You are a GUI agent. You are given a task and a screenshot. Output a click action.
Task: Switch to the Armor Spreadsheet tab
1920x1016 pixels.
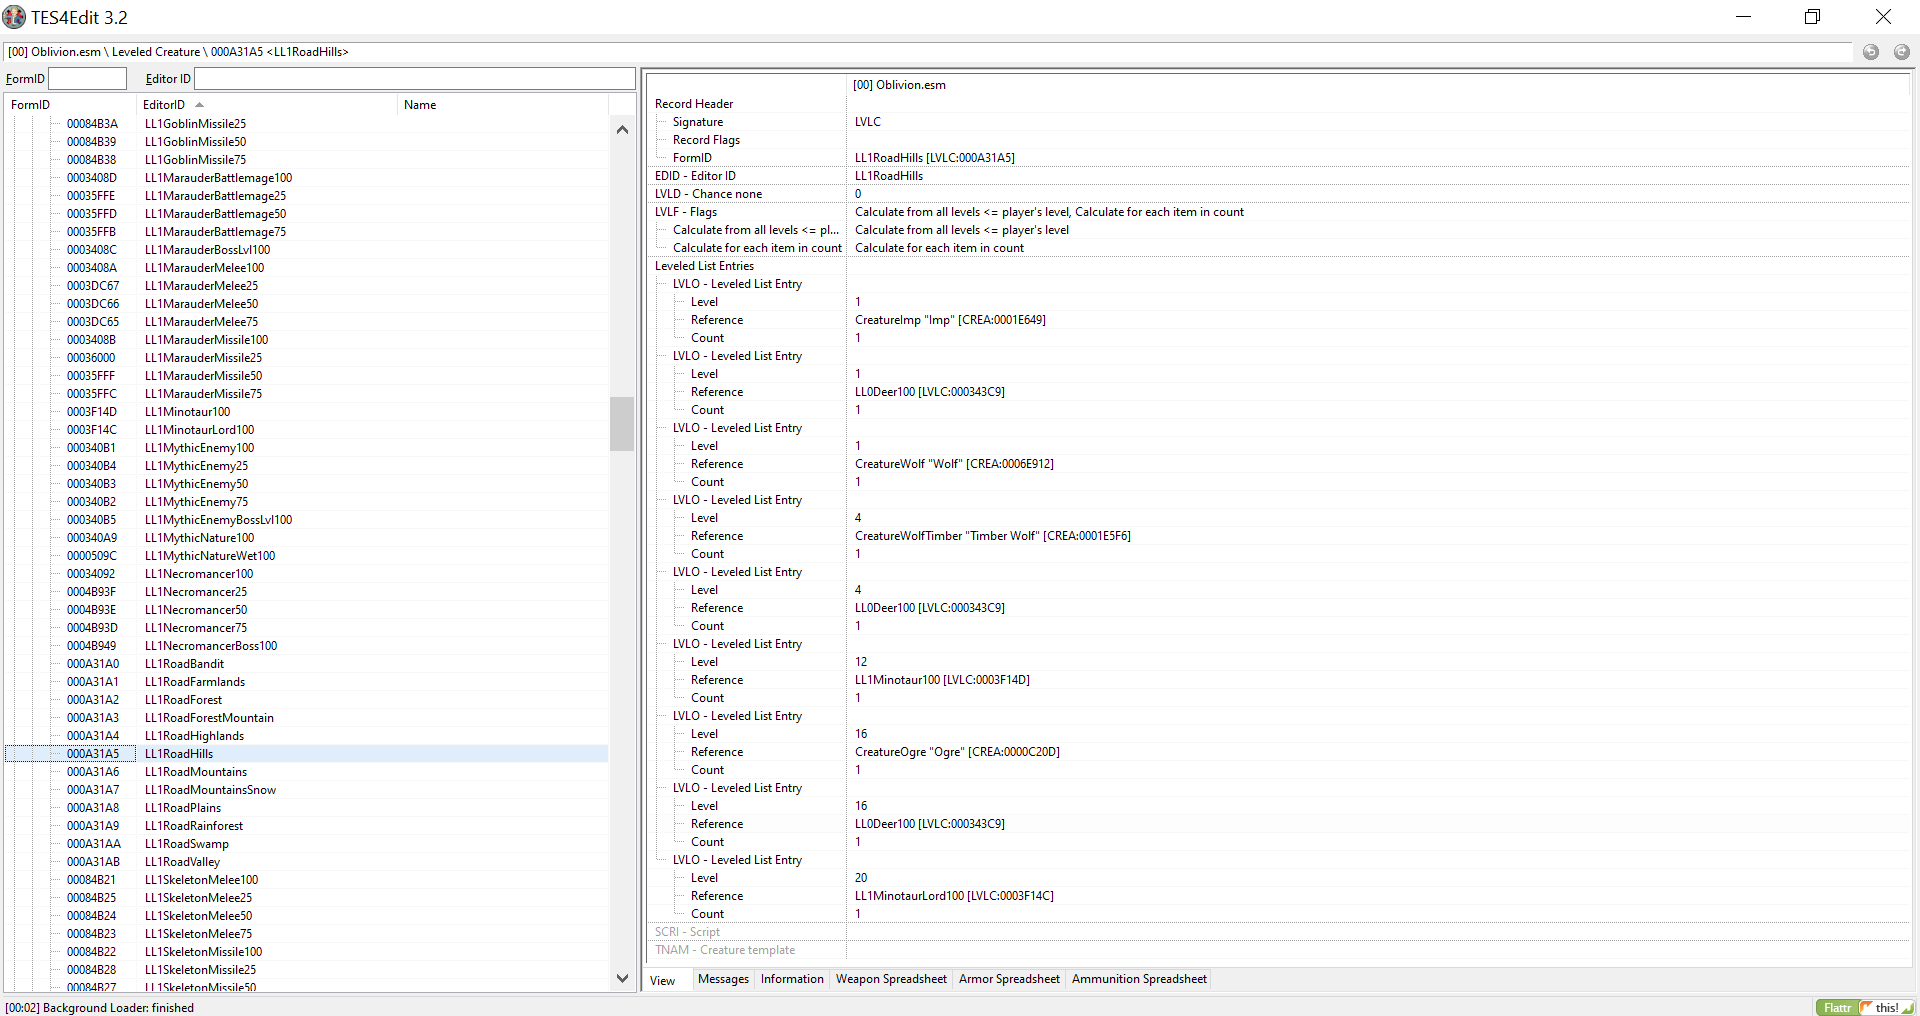1009,980
